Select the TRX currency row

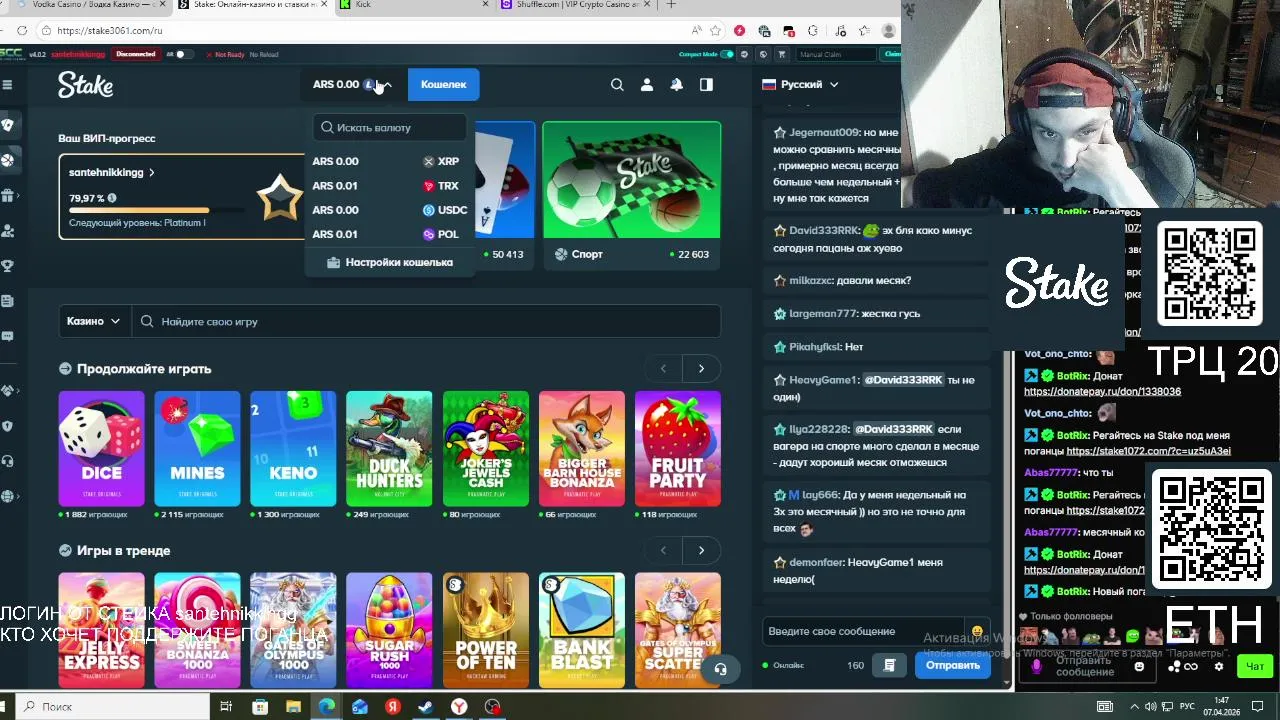point(388,186)
